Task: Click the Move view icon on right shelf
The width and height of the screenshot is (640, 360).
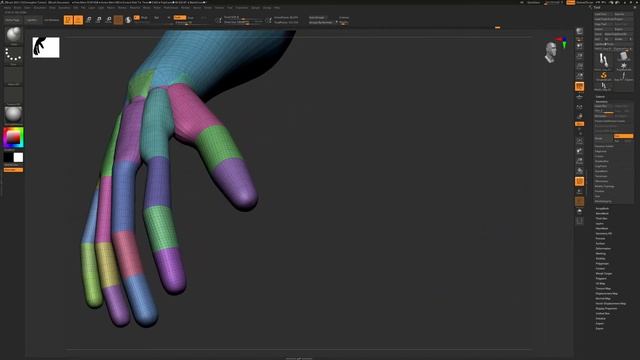Action: [x=580, y=151]
